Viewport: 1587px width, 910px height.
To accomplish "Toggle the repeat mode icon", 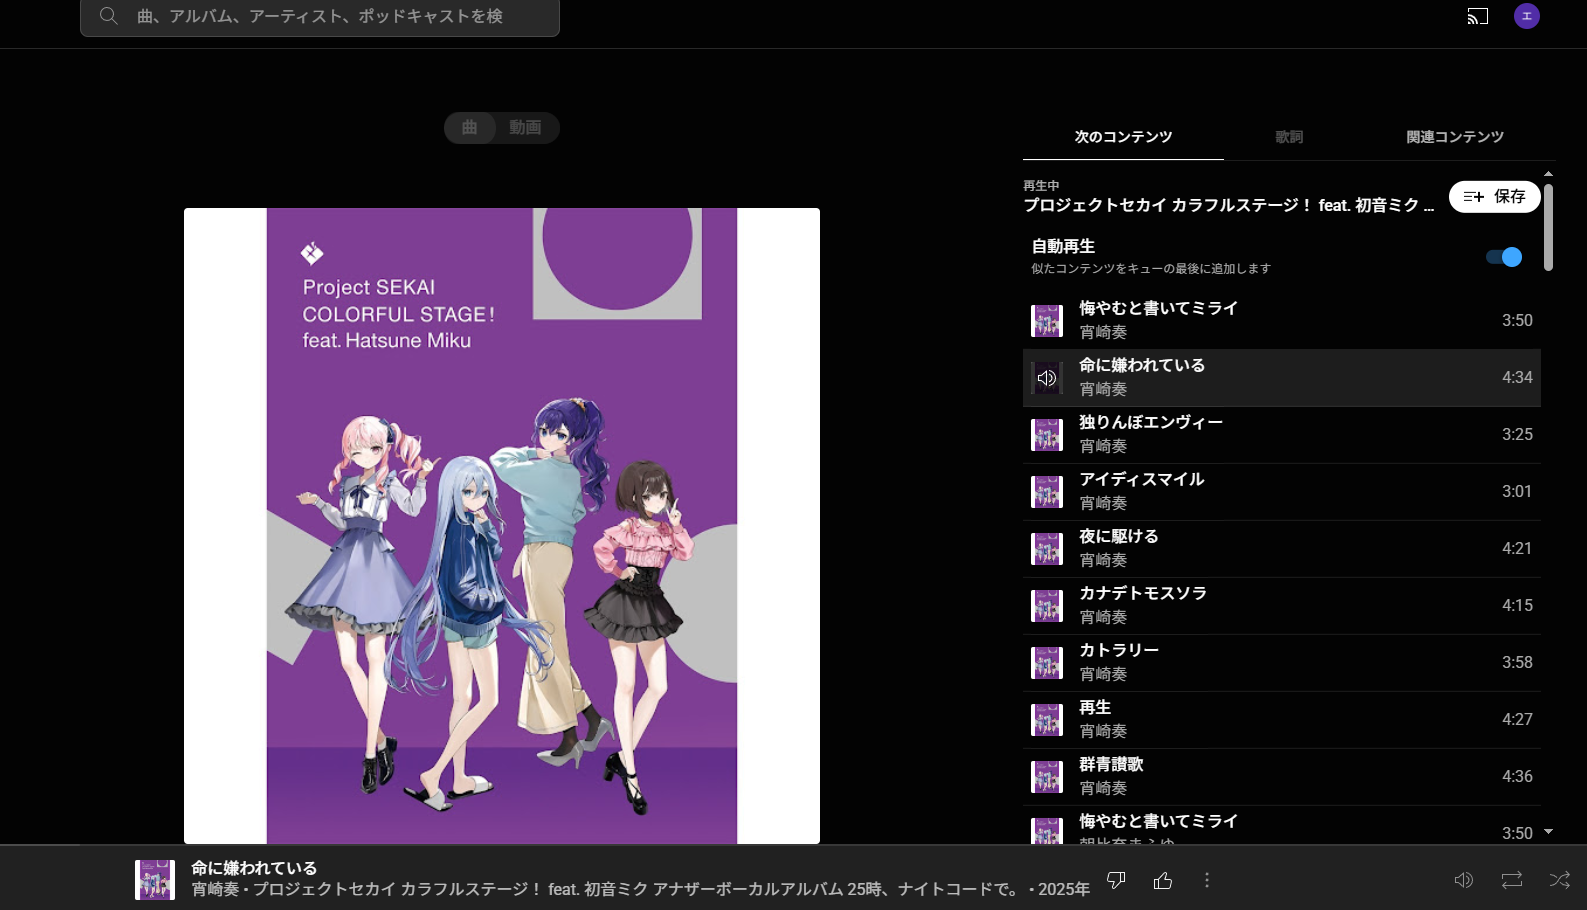I will [1511, 880].
